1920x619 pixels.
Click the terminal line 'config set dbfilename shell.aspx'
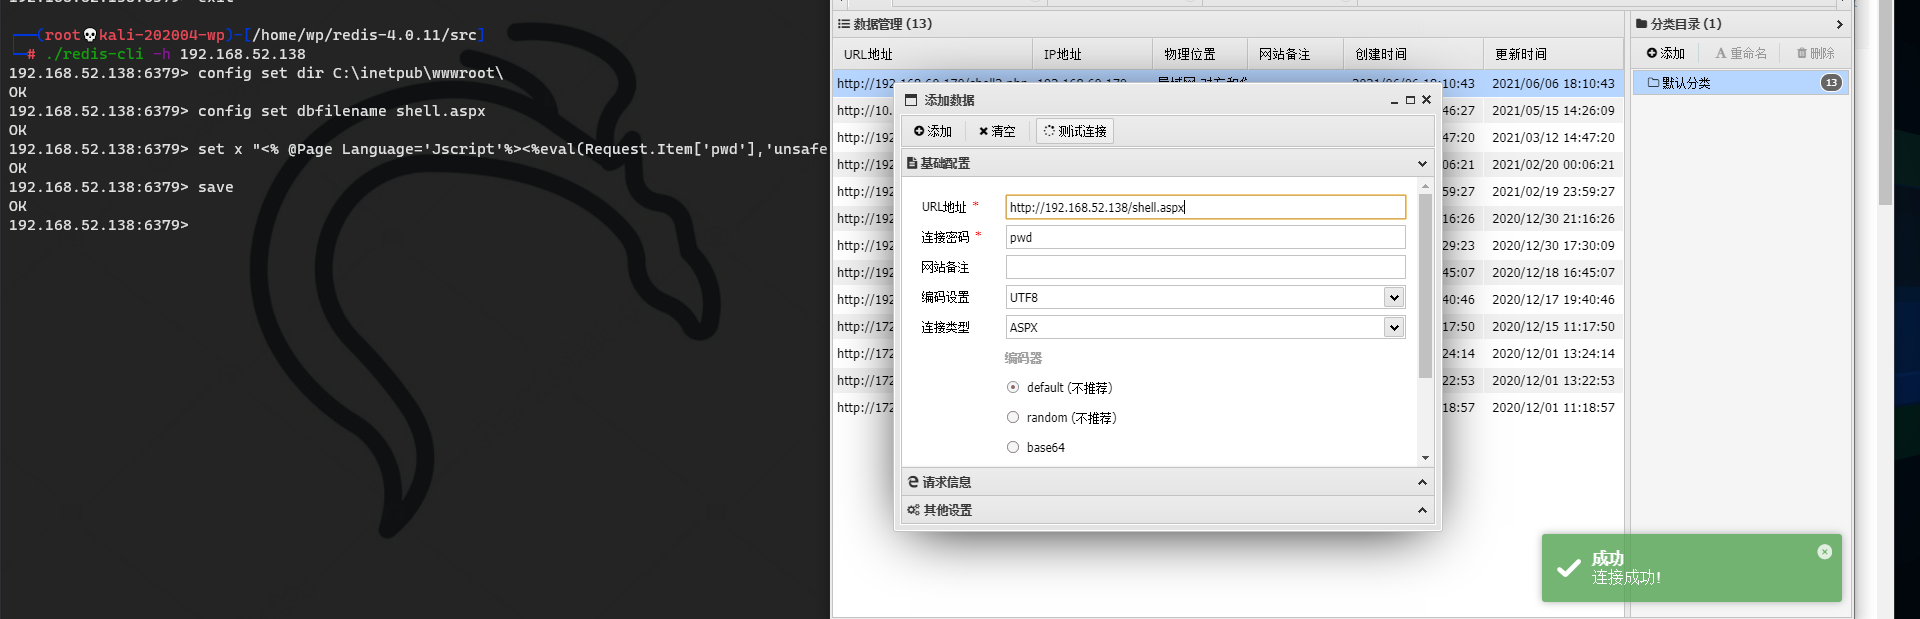pyautogui.click(x=247, y=111)
